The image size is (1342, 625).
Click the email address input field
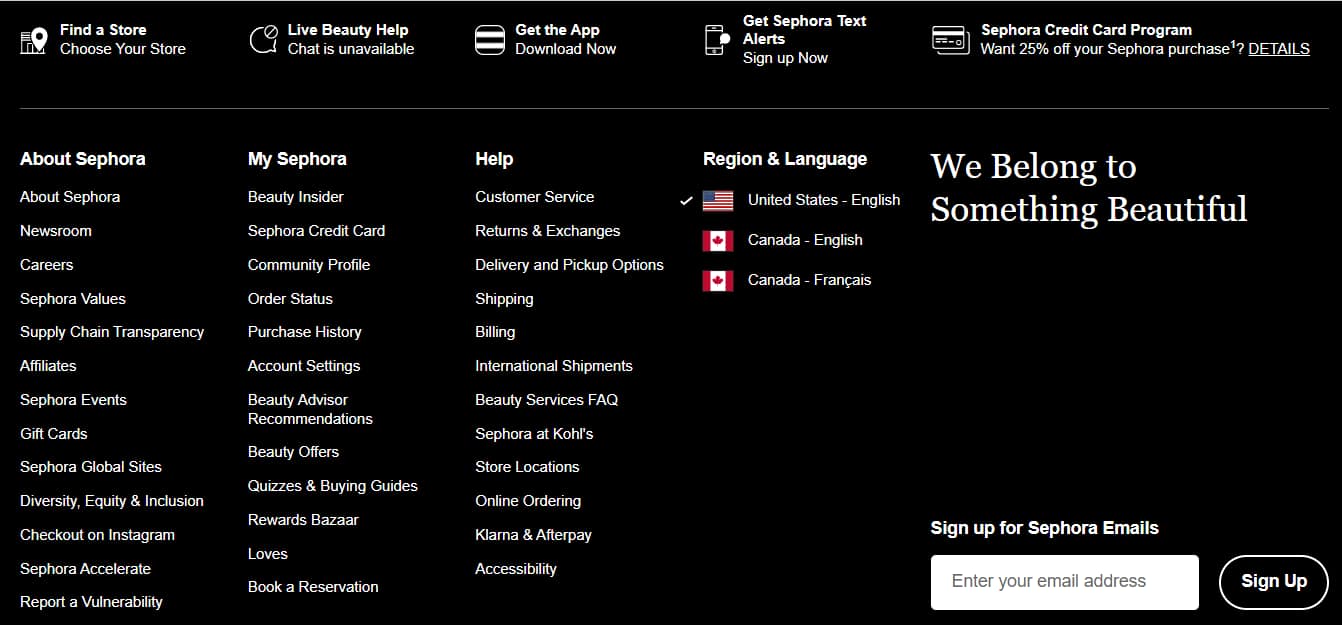(x=1064, y=581)
